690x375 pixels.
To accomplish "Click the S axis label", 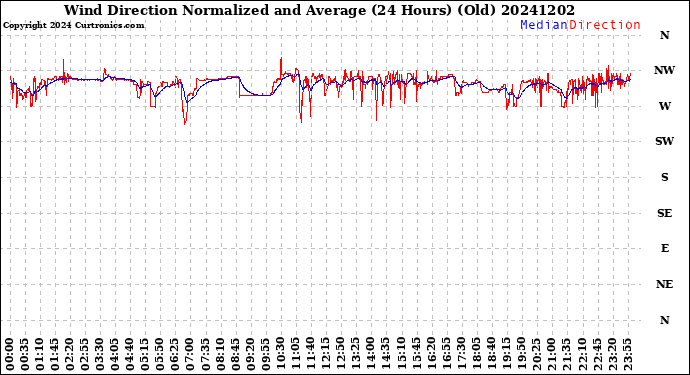I will click(664, 177).
